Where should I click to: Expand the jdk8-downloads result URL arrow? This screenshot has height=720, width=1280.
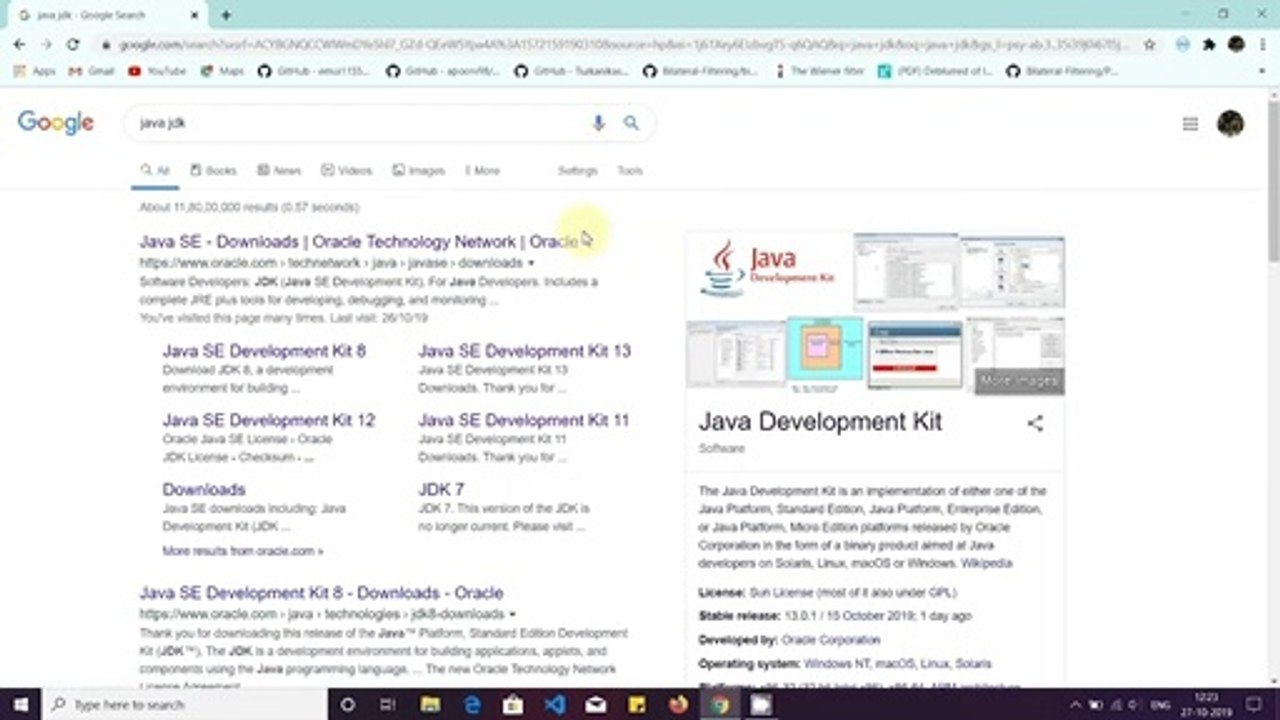click(513, 614)
